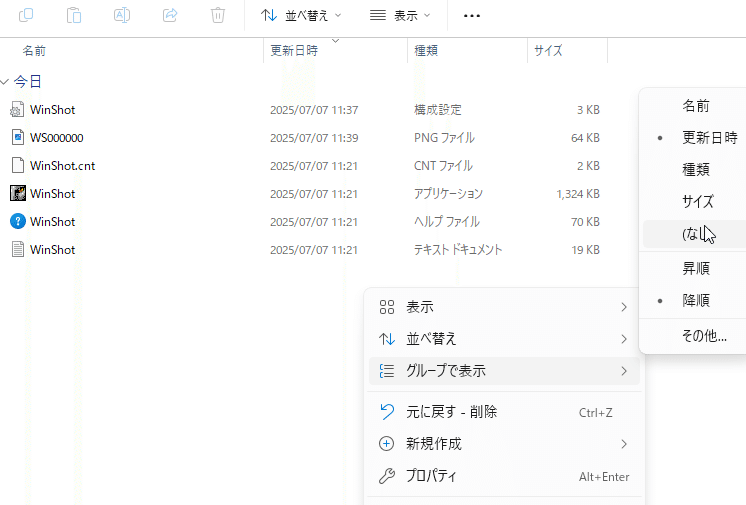Collapse the 今日 group chevron

point(5,82)
